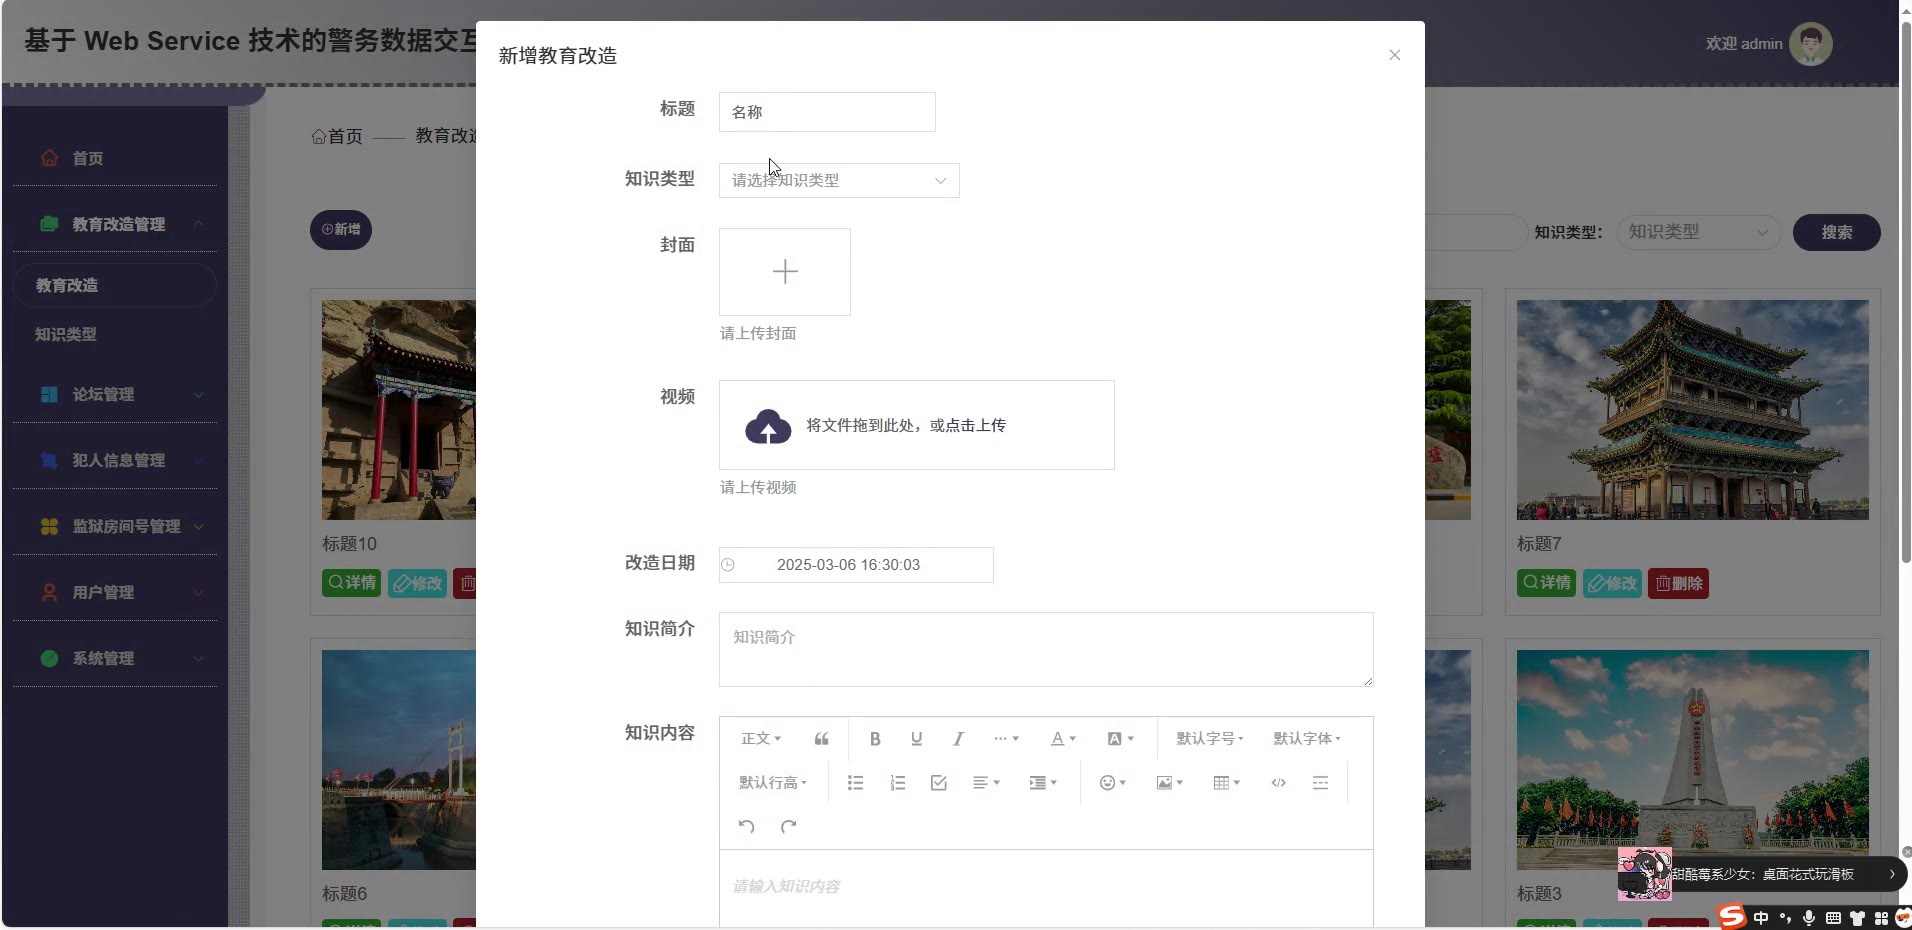
Task: Open the 正文 heading style dropdown
Action: click(761, 739)
